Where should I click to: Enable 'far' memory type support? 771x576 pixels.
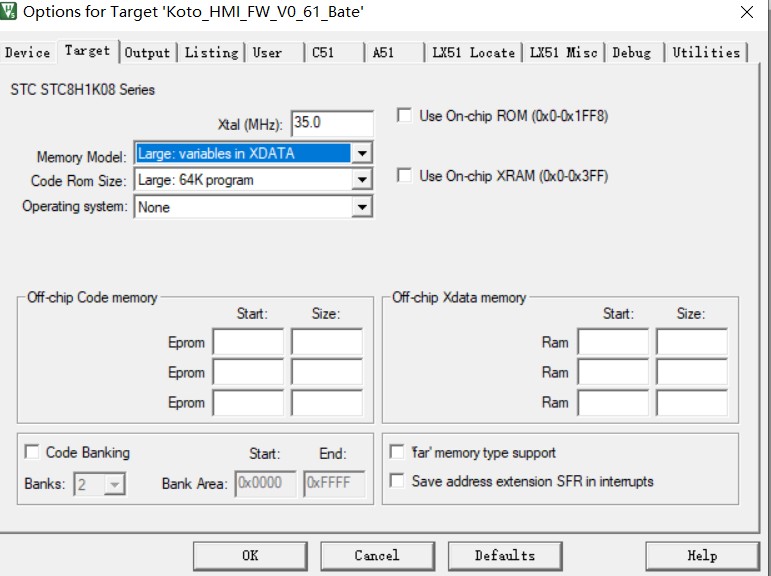pos(396,452)
